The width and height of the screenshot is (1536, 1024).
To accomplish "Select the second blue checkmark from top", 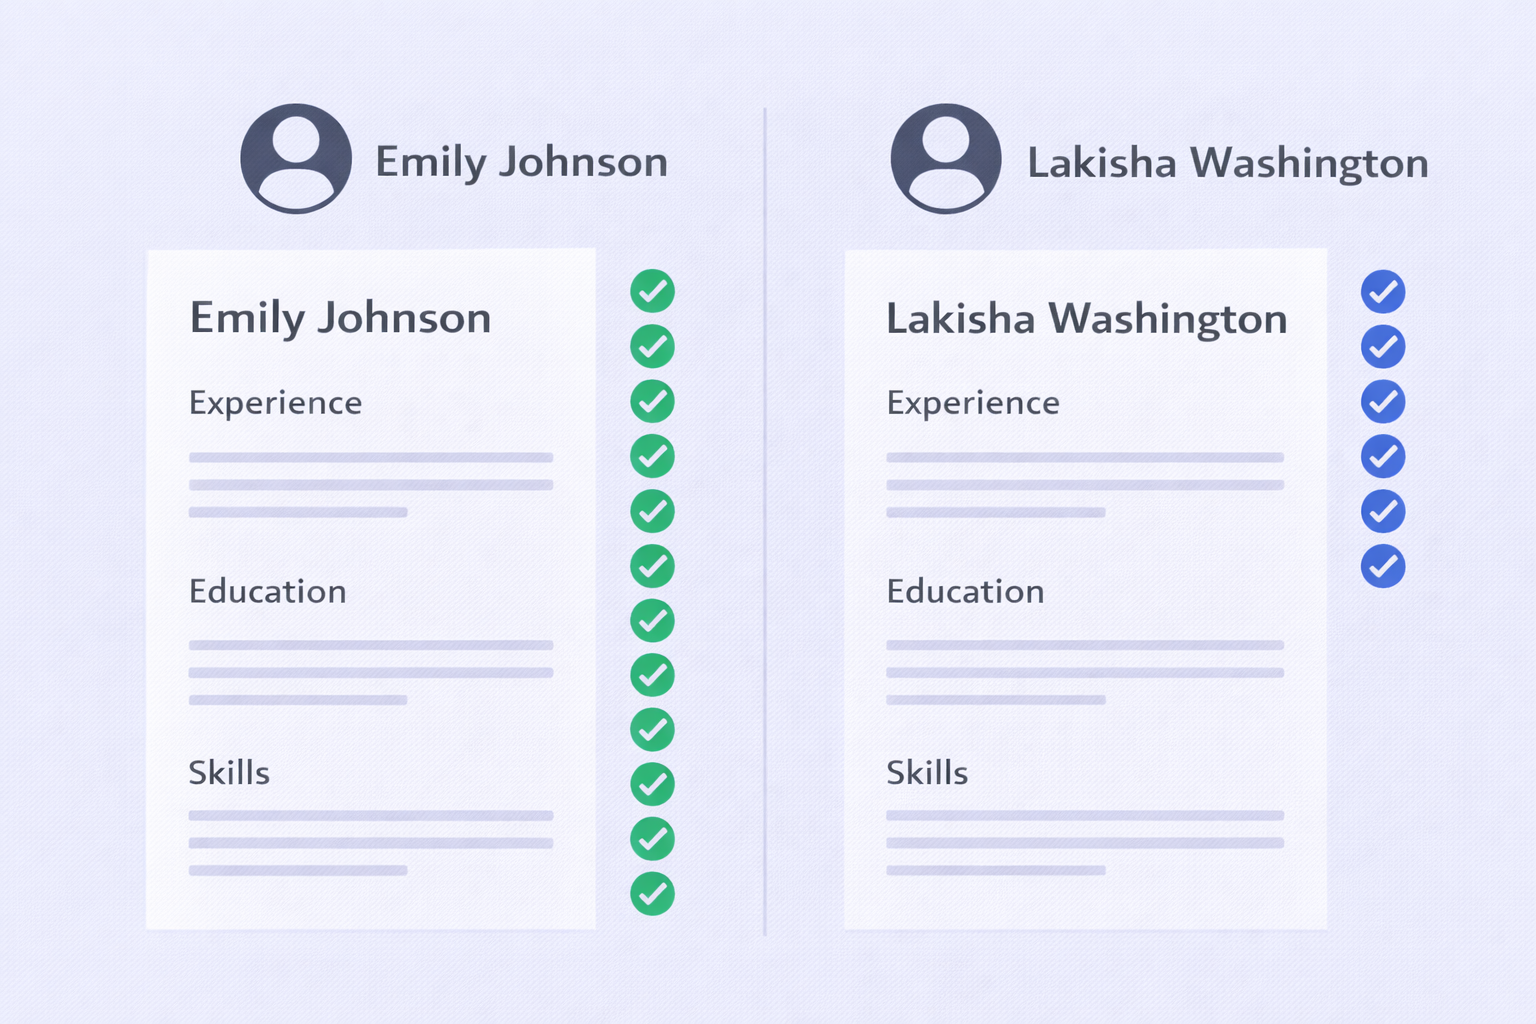I will [1383, 347].
